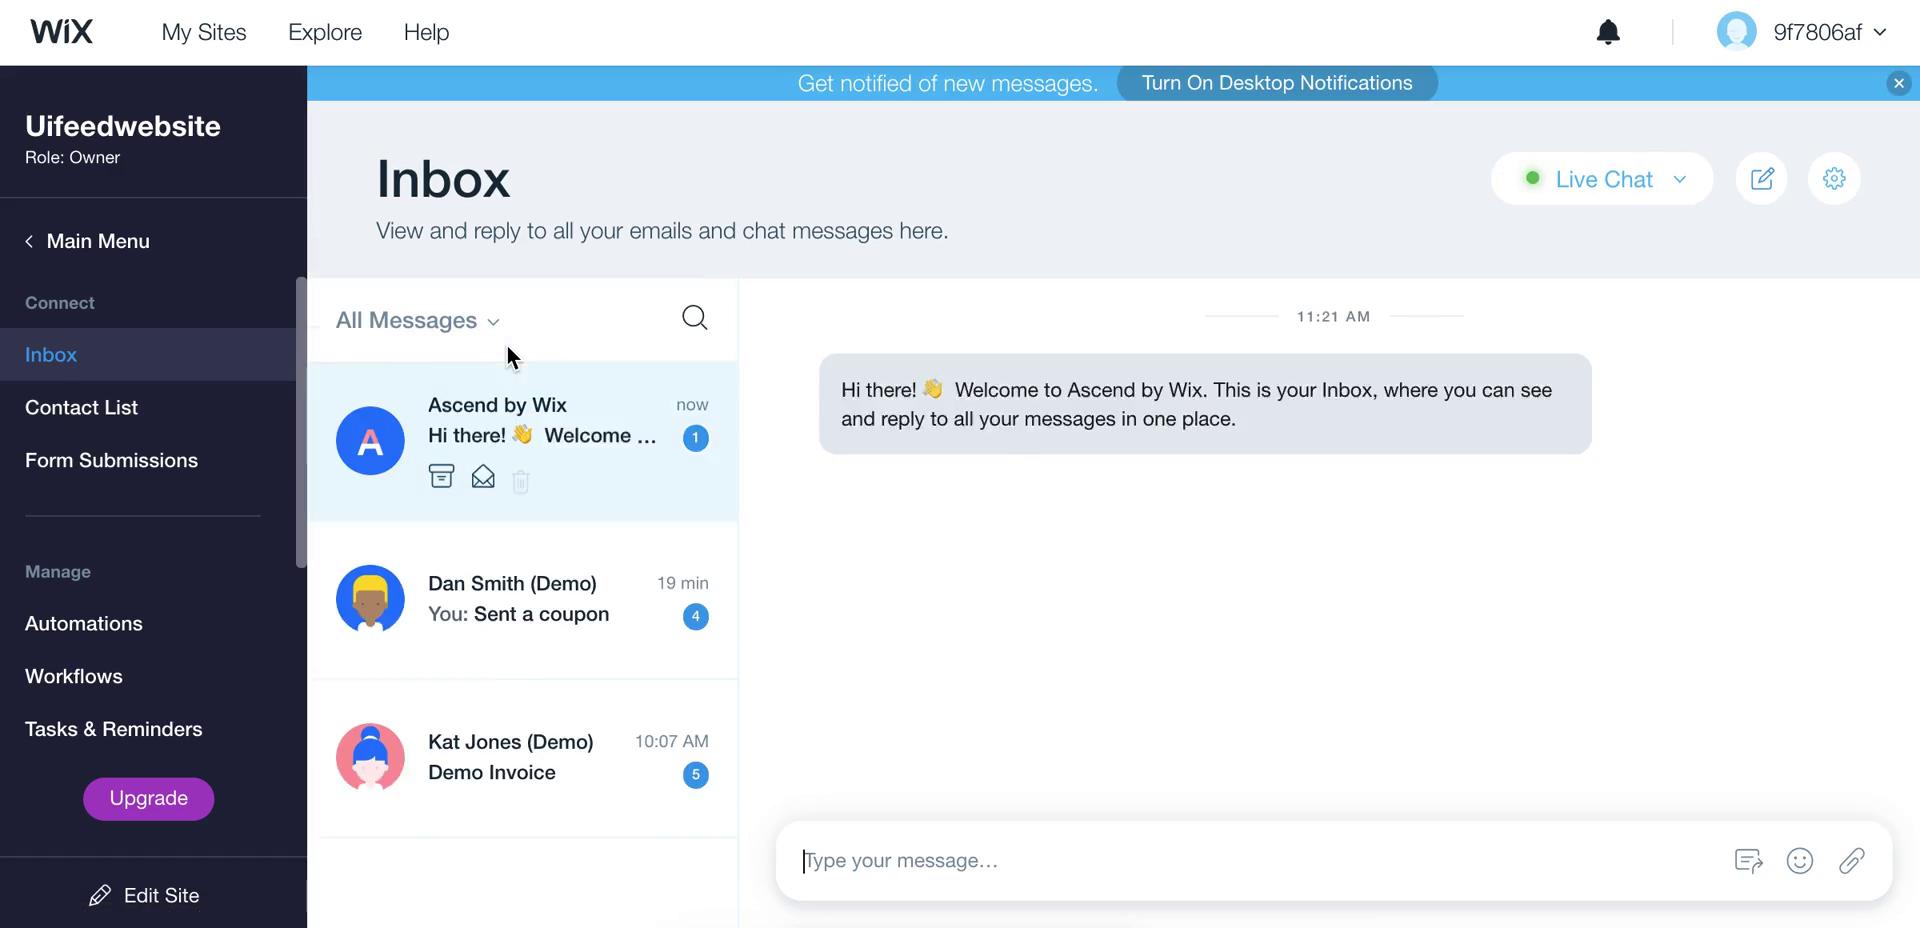Open the All Messages filter dropdown
This screenshot has height=928, width=1920.
[x=418, y=320]
